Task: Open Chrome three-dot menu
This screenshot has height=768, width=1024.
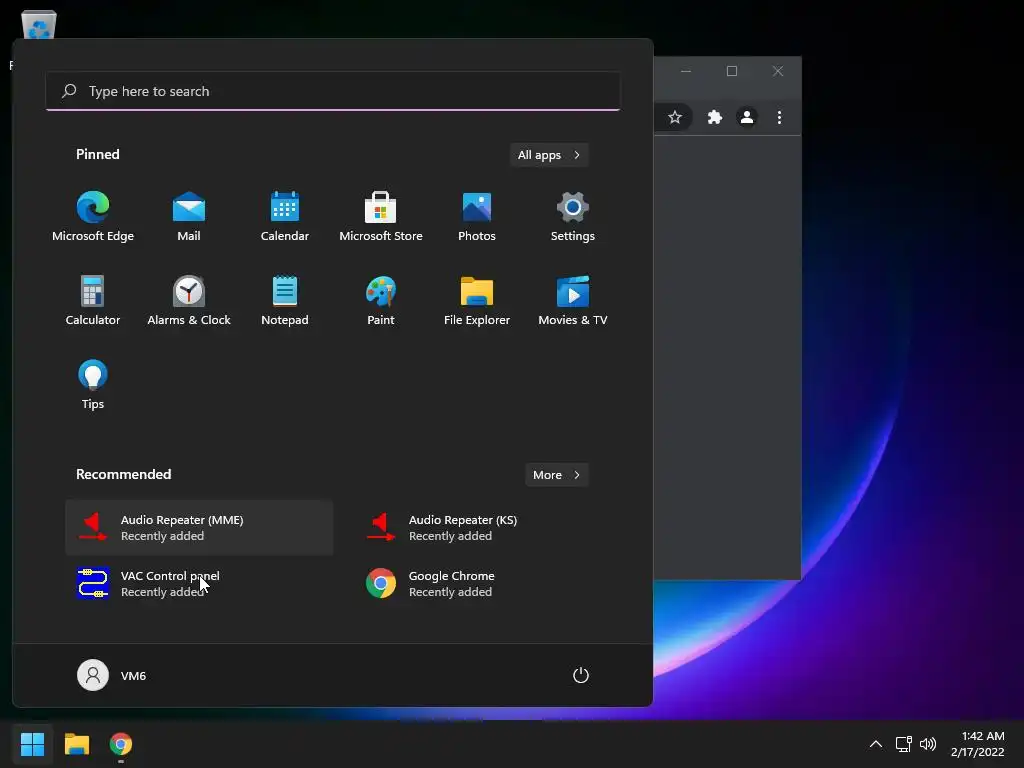Action: [779, 118]
